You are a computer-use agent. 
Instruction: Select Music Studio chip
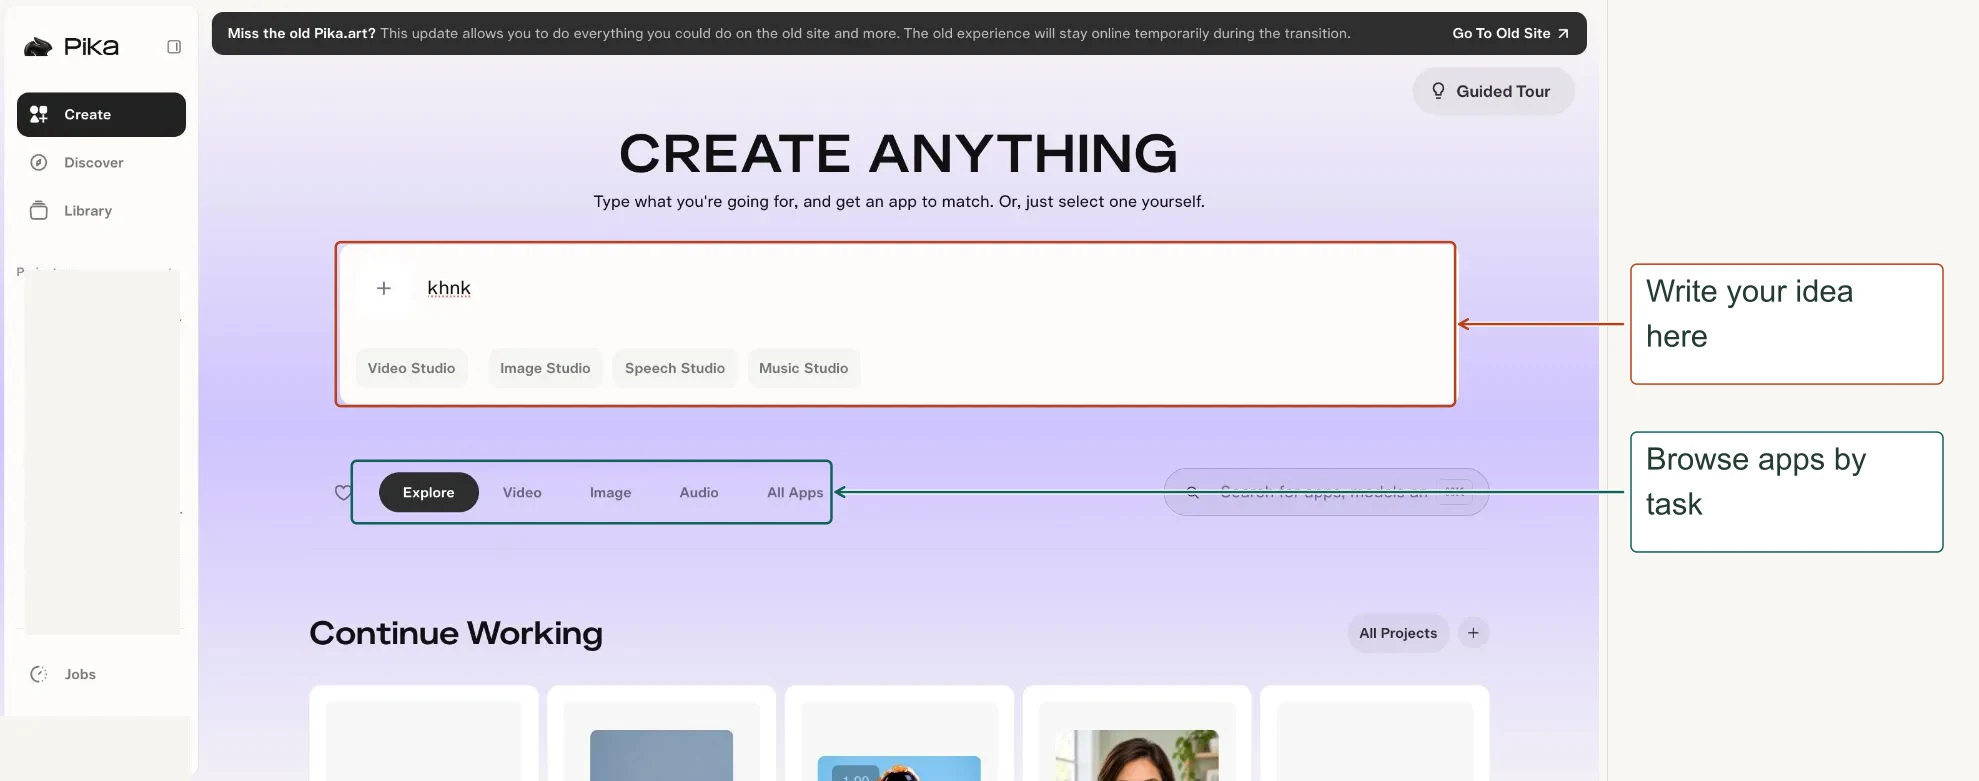pyautogui.click(x=803, y=368)
